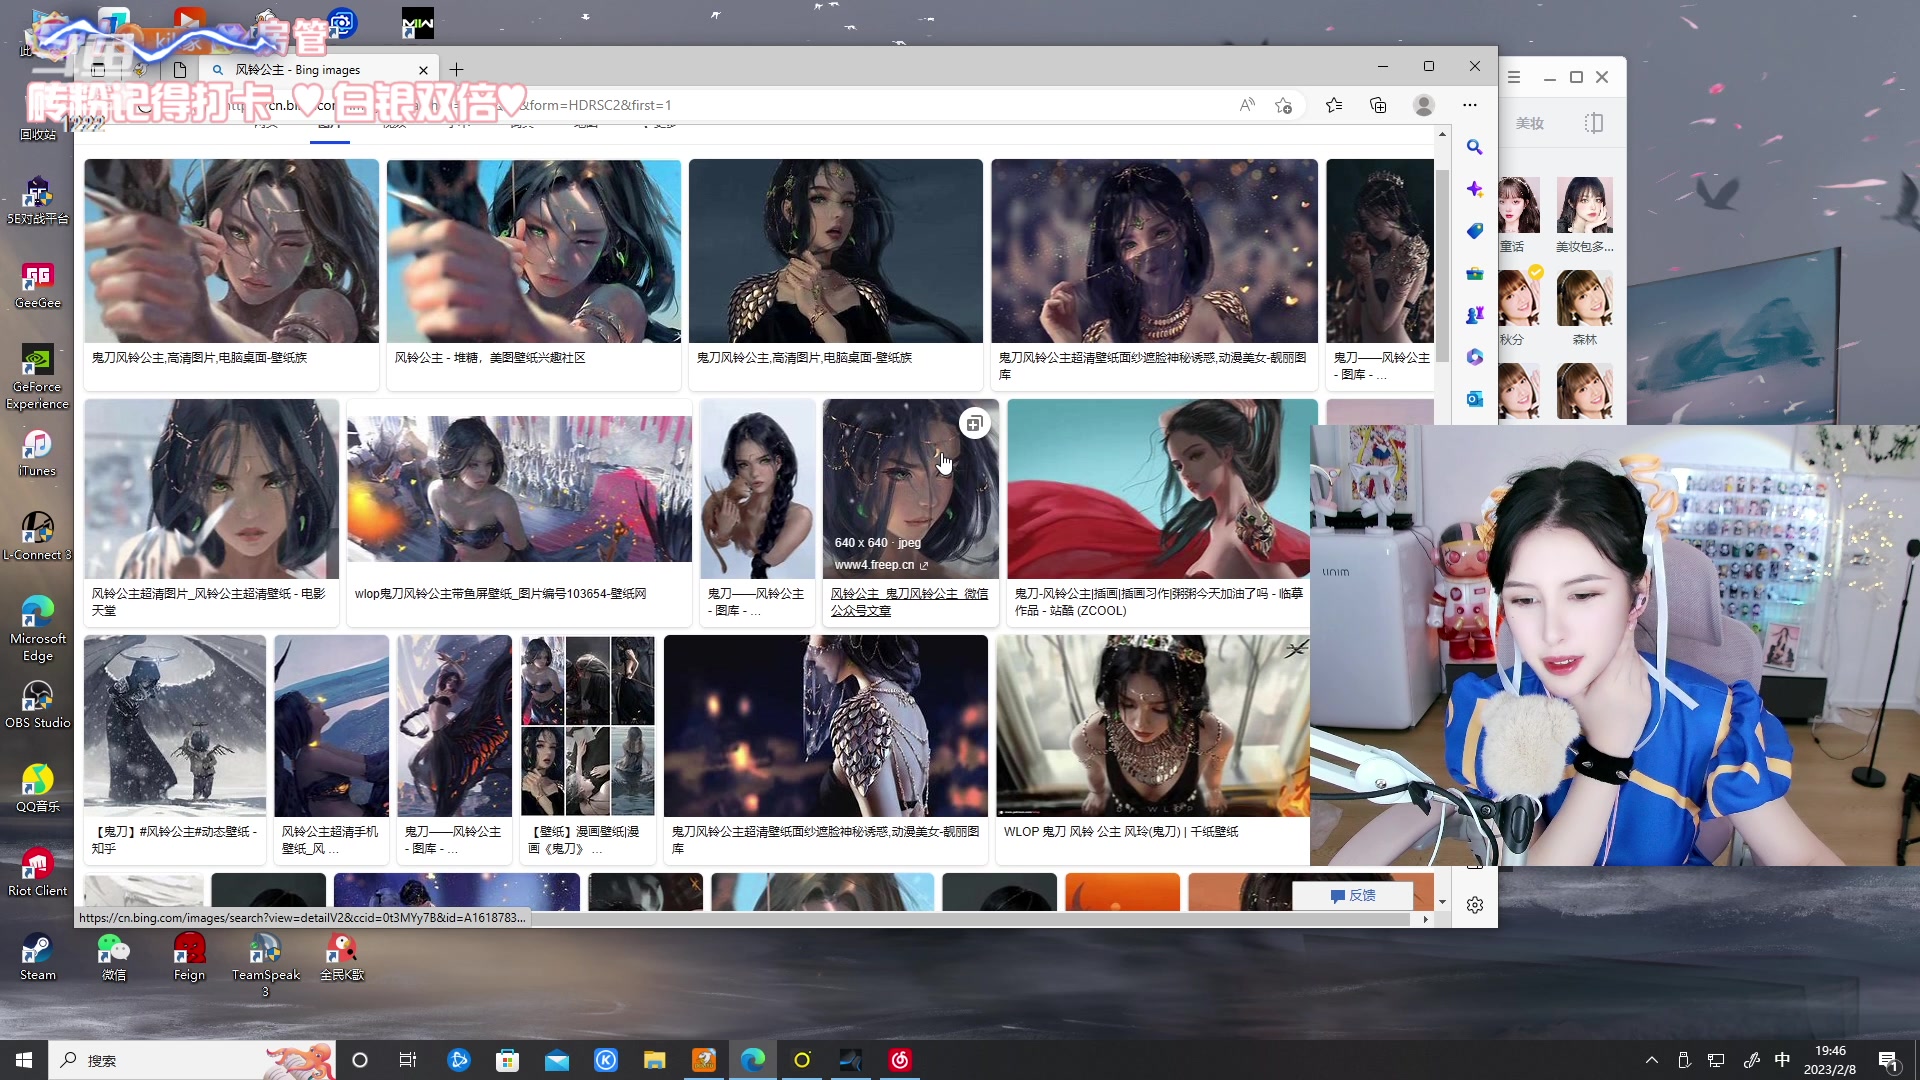Click the Windows Start button
1920x1080 pixels.
tap(24, 1060)
